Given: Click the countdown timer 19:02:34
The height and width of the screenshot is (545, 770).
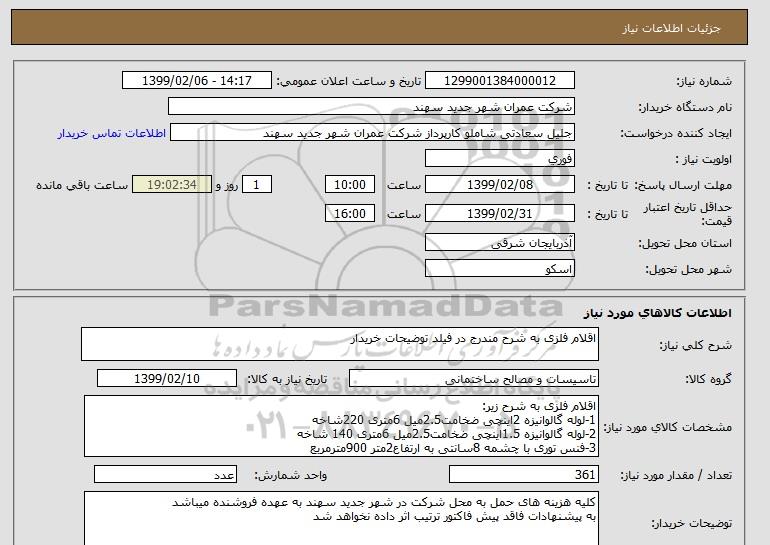Looking at the screenshot, I should point(172,185).
